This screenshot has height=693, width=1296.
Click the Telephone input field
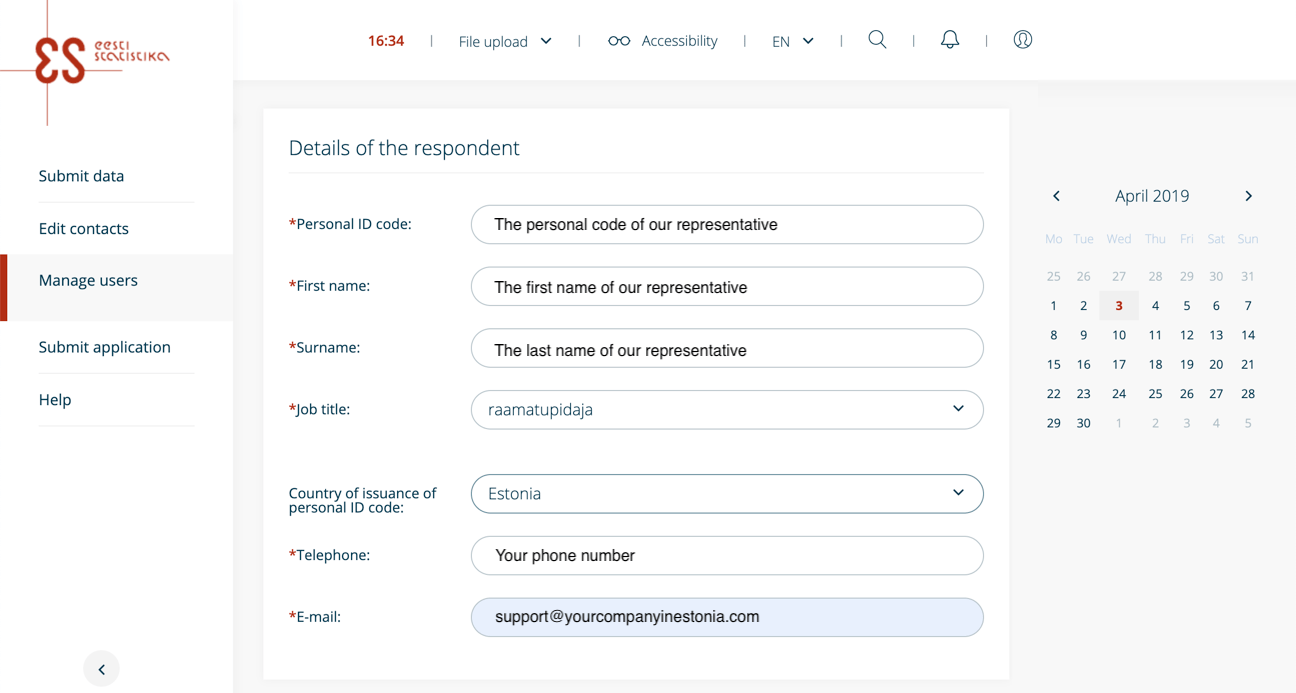(x=727, y=555)
